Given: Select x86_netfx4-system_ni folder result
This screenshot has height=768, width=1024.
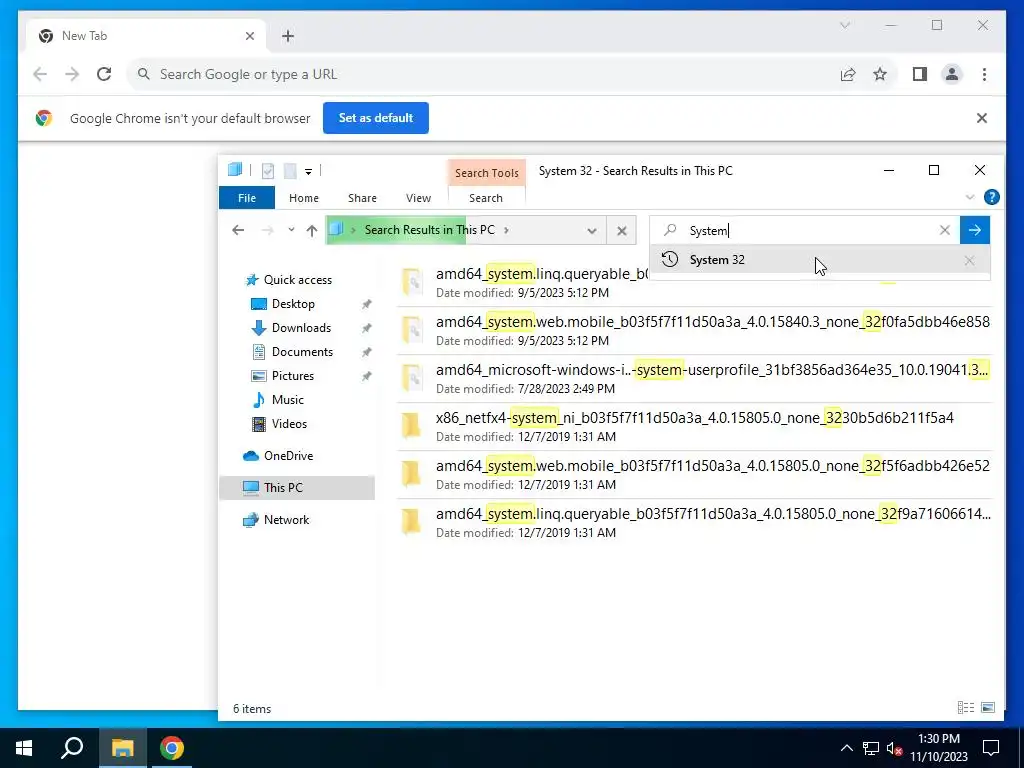Looking at the screenshot, I should 695,427.
